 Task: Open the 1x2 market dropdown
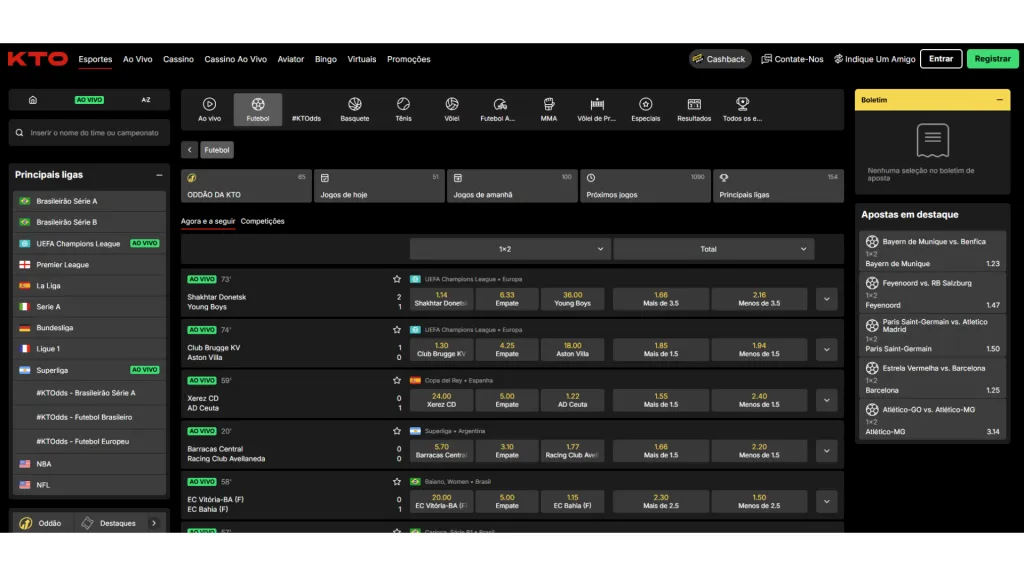pos(510,249)
